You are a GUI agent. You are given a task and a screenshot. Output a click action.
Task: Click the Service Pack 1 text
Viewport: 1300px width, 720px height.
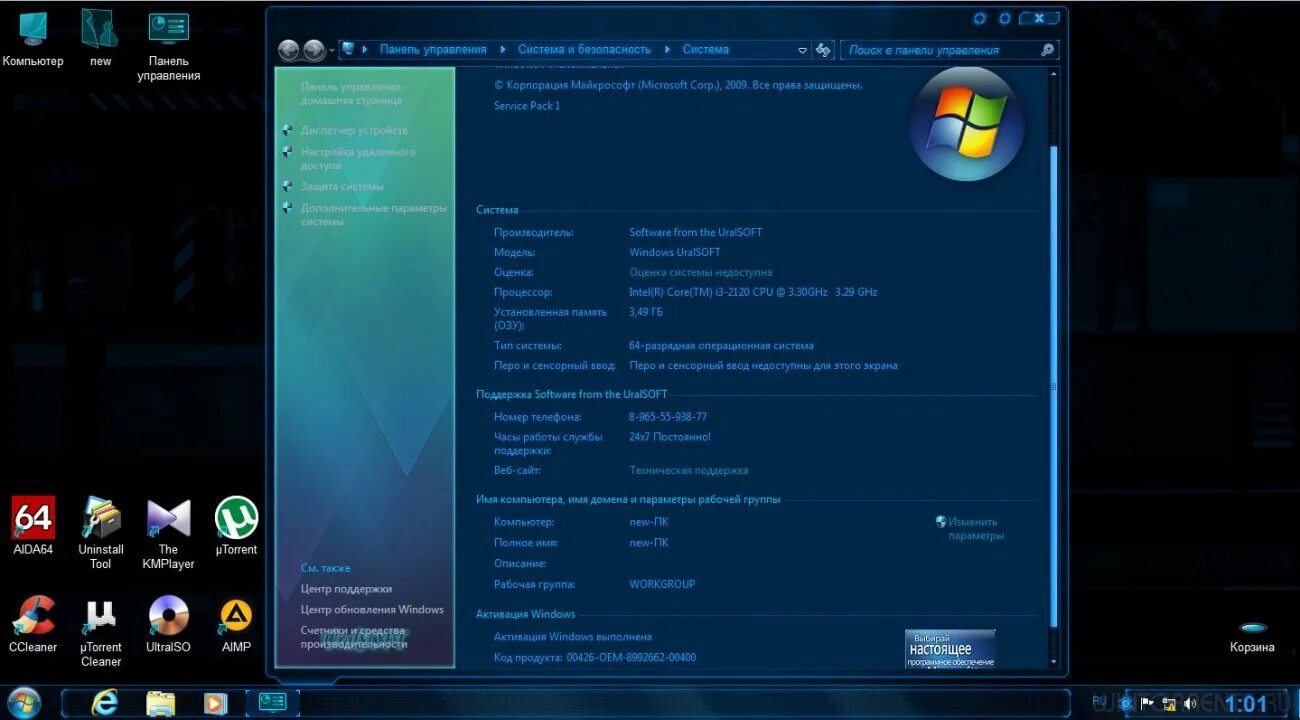coord(527,106)
